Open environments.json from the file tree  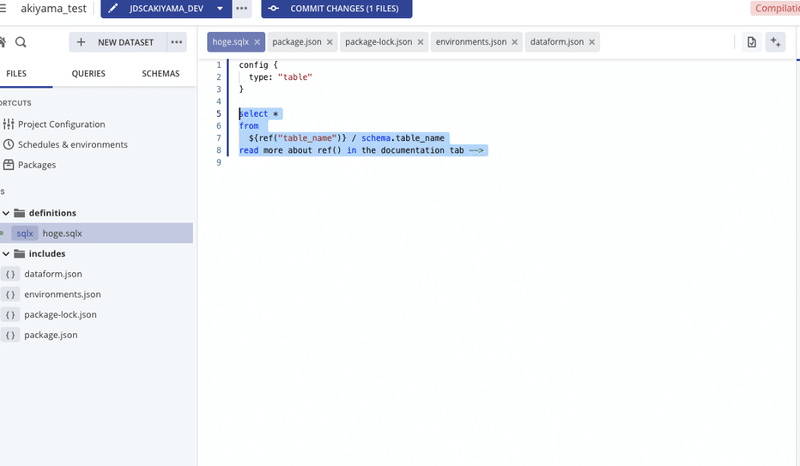pos(62,295)
